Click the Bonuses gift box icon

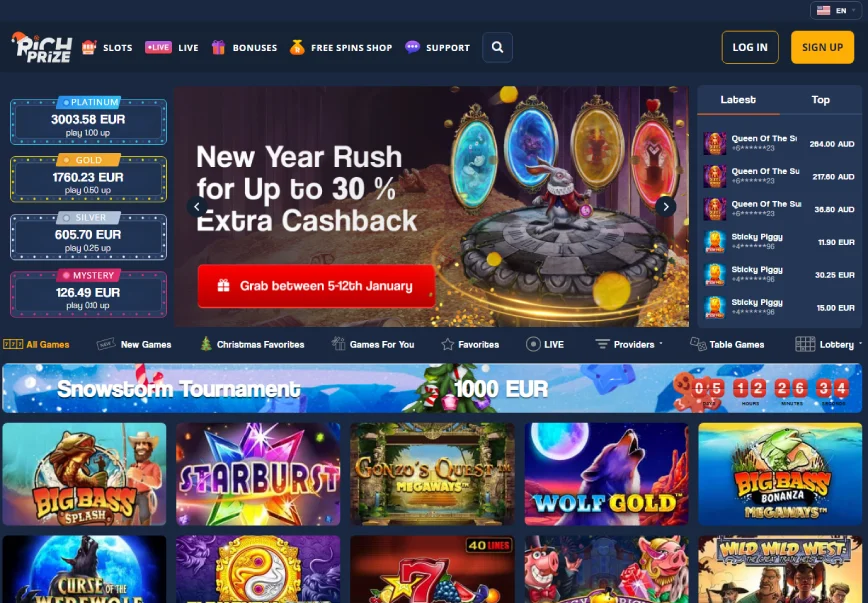pyautogui.click(x=218, y=48)
